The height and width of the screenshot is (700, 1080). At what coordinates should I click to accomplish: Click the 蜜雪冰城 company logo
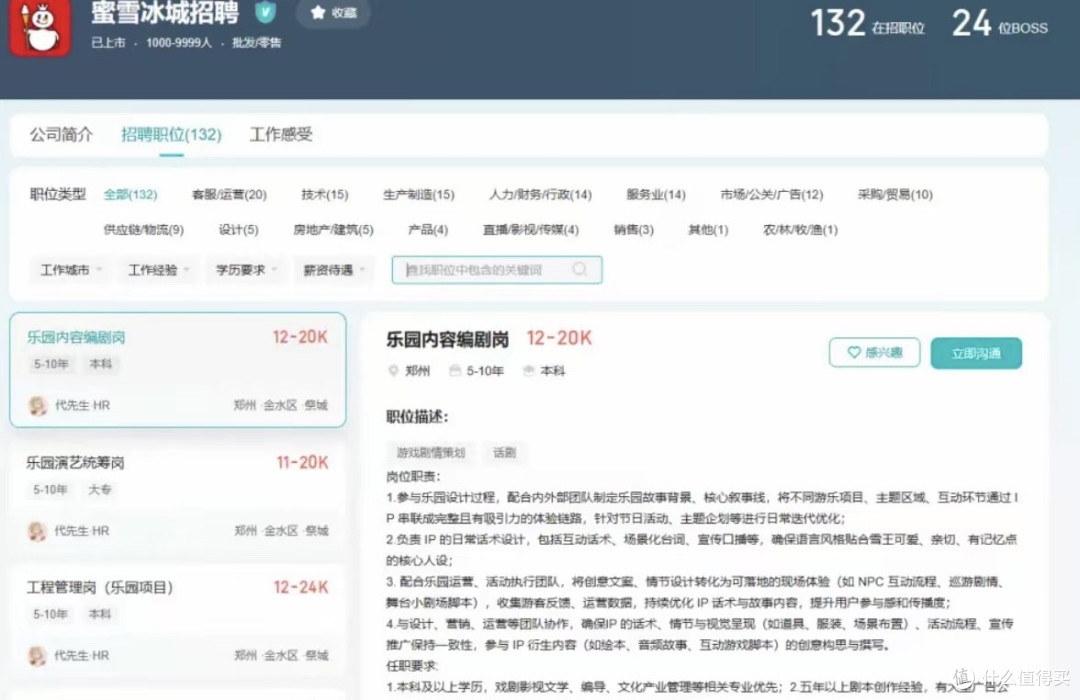pyautogui.click(x=40, y=28)
